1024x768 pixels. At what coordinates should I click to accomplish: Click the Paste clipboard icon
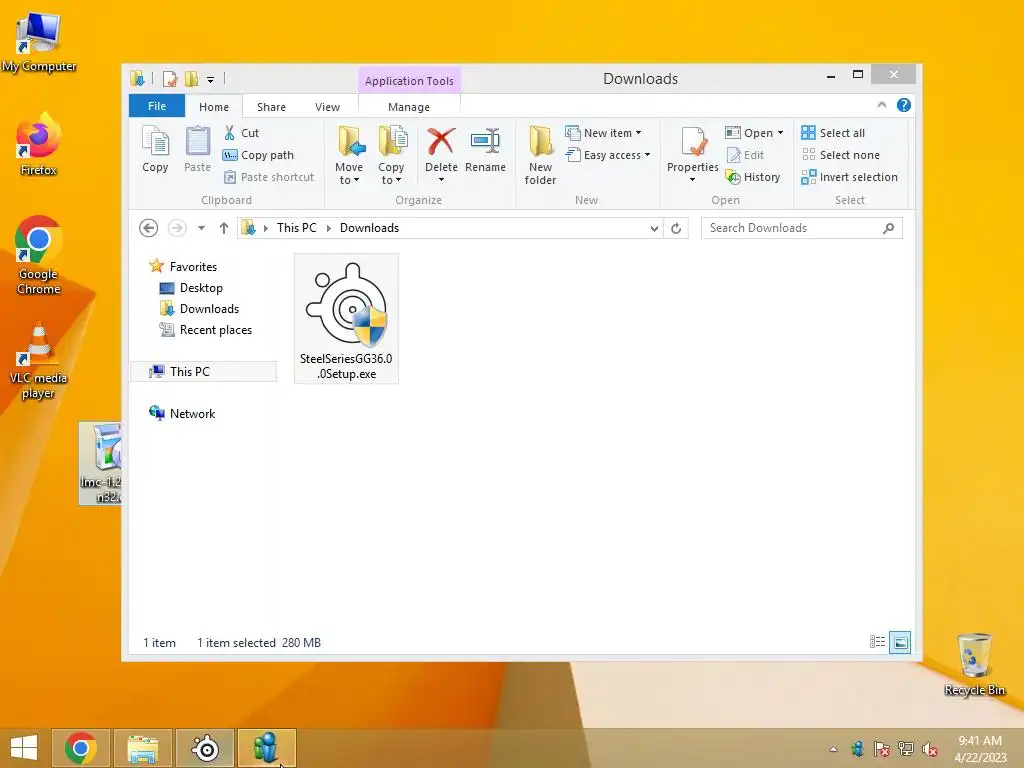197,150
